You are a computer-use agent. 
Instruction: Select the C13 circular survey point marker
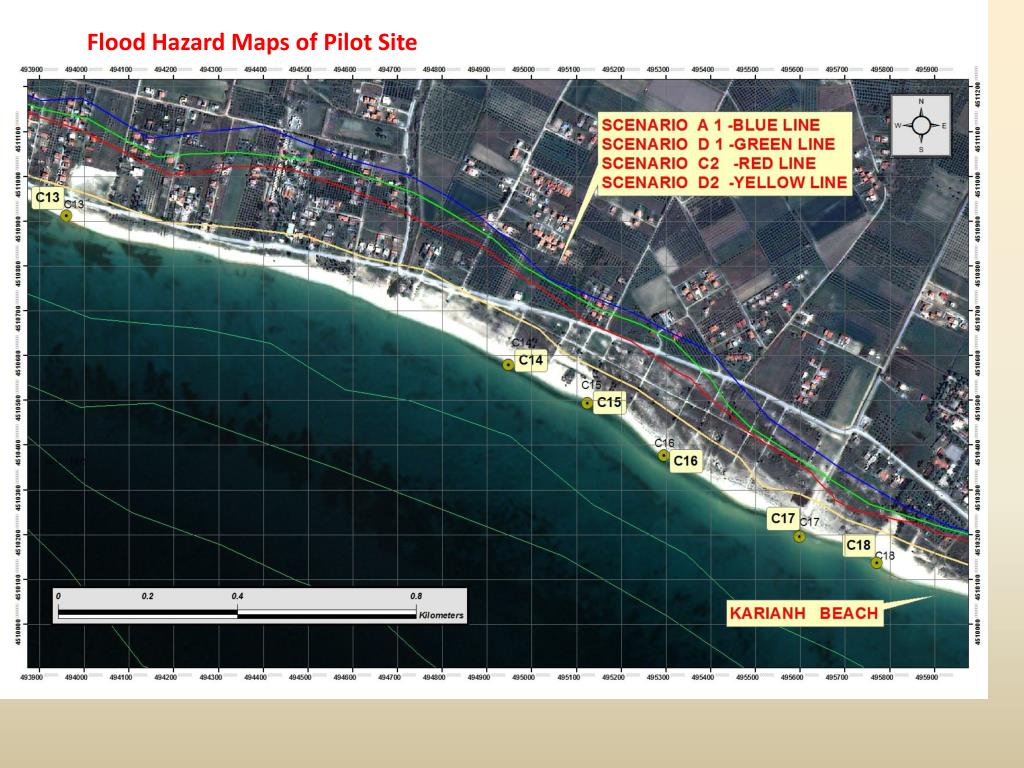66,216
